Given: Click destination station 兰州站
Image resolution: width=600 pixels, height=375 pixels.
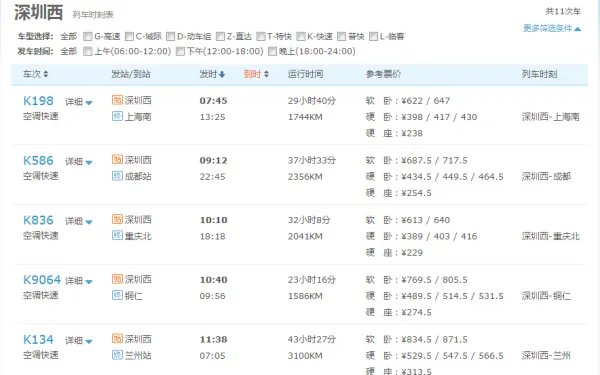Looking at the screenshot, I should 138,355.
